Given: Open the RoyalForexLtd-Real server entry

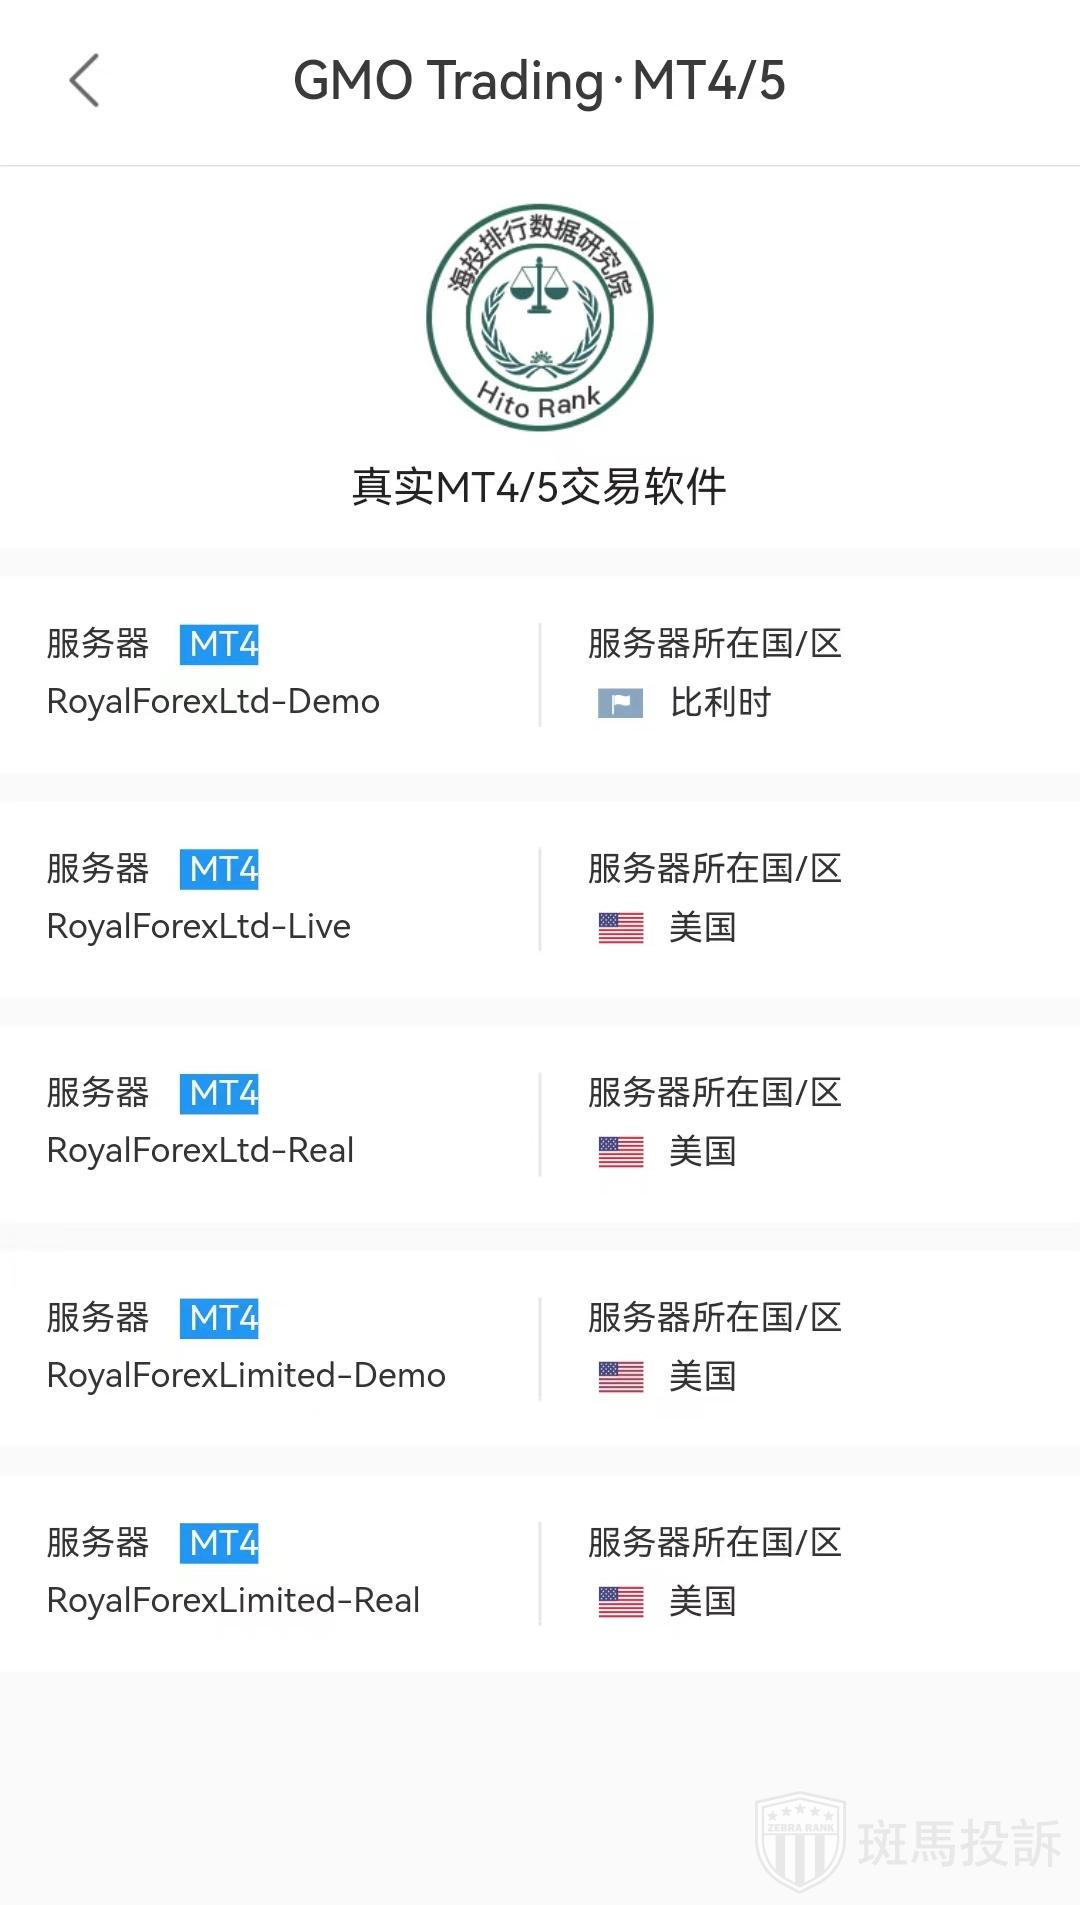Looking at the screenshot, I should coord(200,1151).
